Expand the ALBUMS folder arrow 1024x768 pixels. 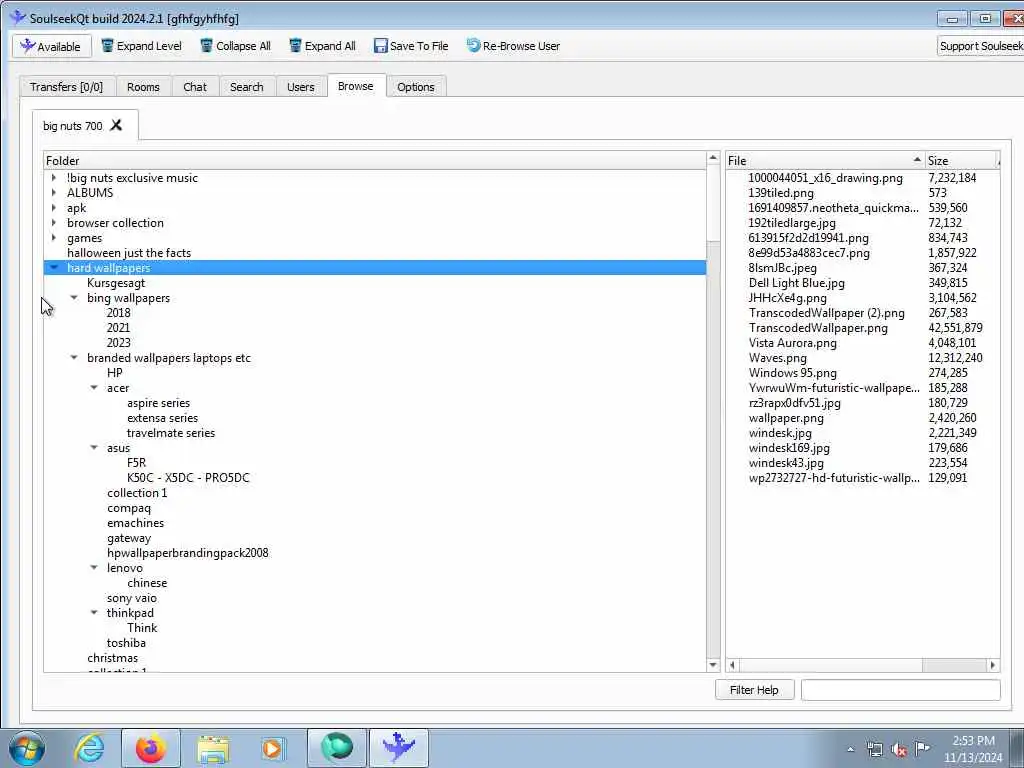(54, 193)
